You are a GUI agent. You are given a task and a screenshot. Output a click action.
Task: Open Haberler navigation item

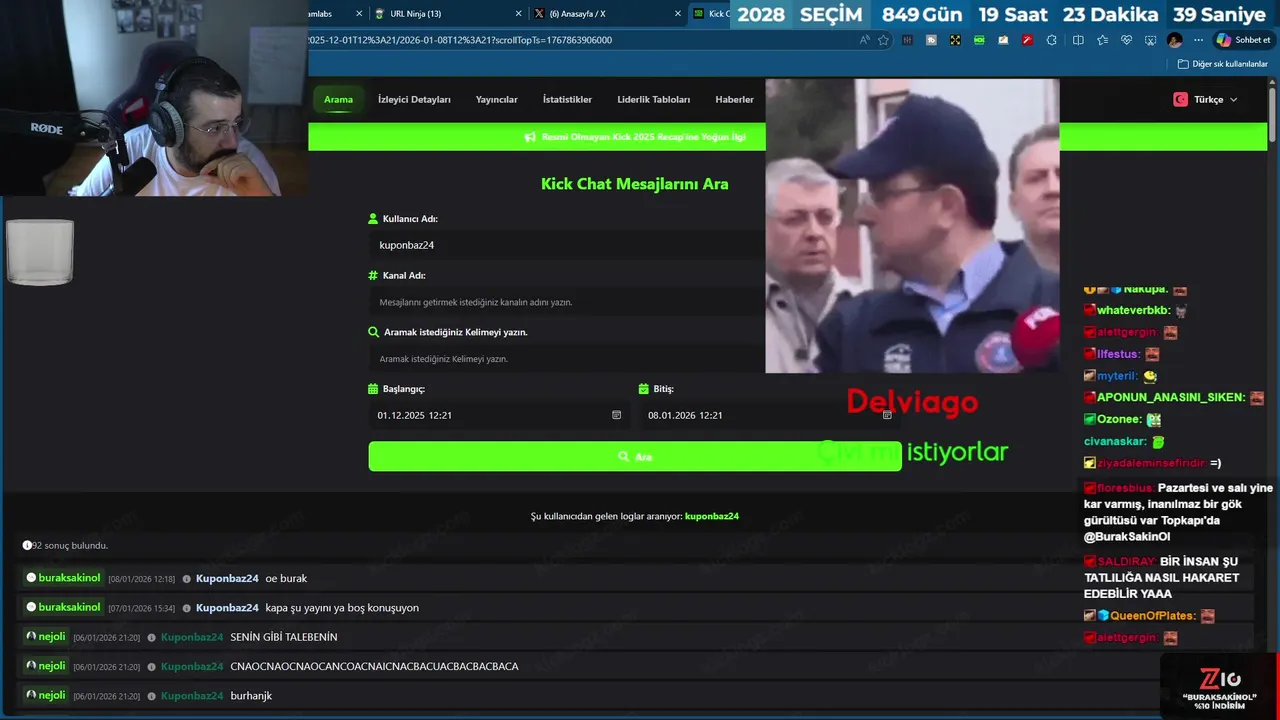(x=734, y=99)
